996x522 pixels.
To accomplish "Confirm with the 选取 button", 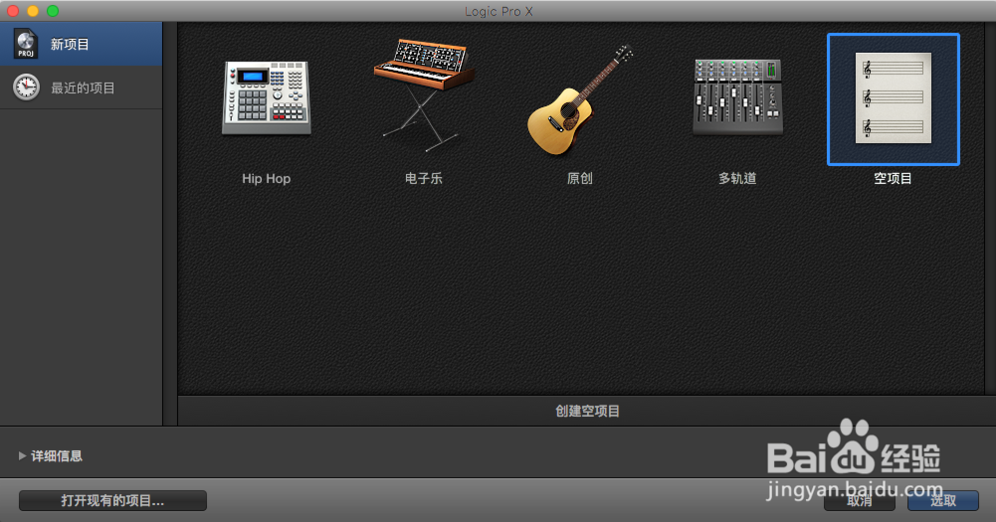I will point(943,500).
